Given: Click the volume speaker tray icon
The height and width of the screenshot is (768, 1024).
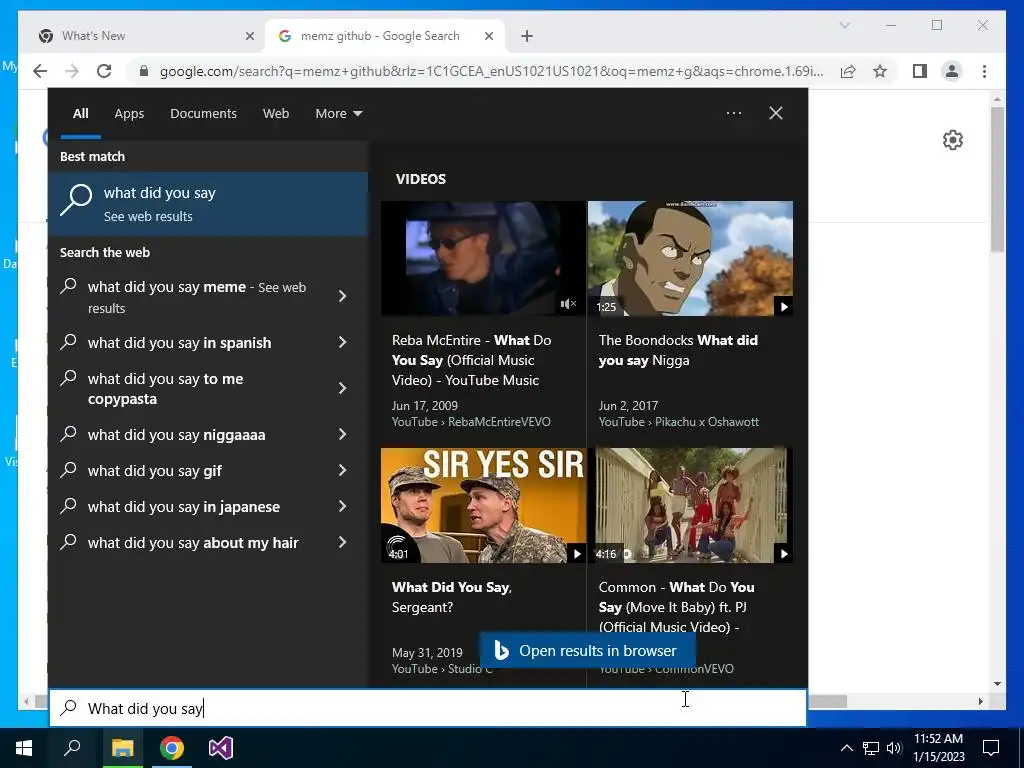Looking at the screenshot, I should coord(894,748).
